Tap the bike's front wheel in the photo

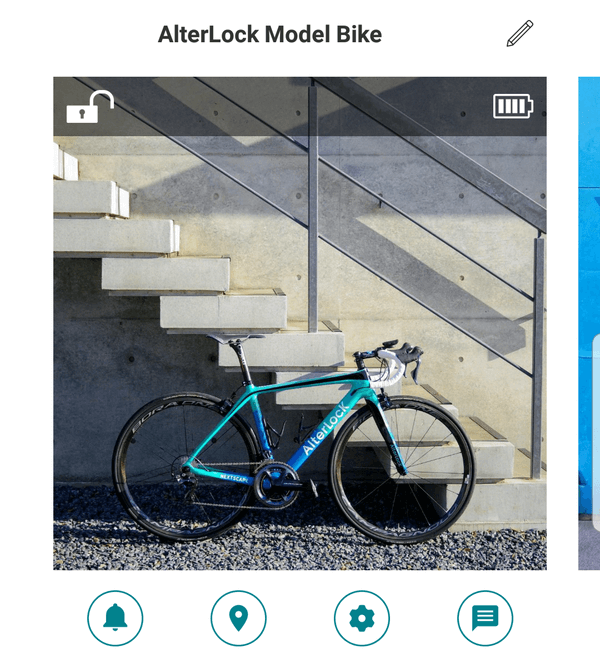[x=403, y=470]
